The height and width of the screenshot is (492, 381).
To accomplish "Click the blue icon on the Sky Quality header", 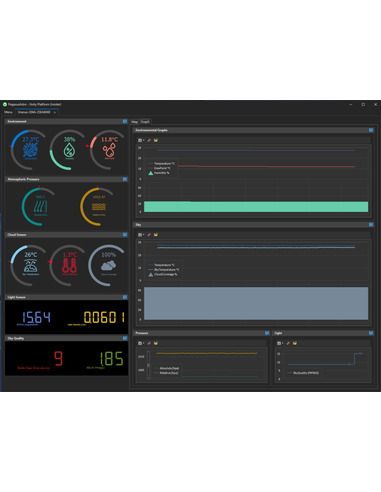I will pos(125,338).
